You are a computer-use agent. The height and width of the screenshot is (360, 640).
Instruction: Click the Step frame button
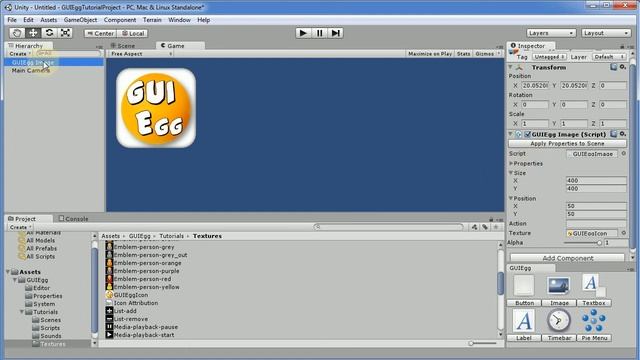[335, 33]
